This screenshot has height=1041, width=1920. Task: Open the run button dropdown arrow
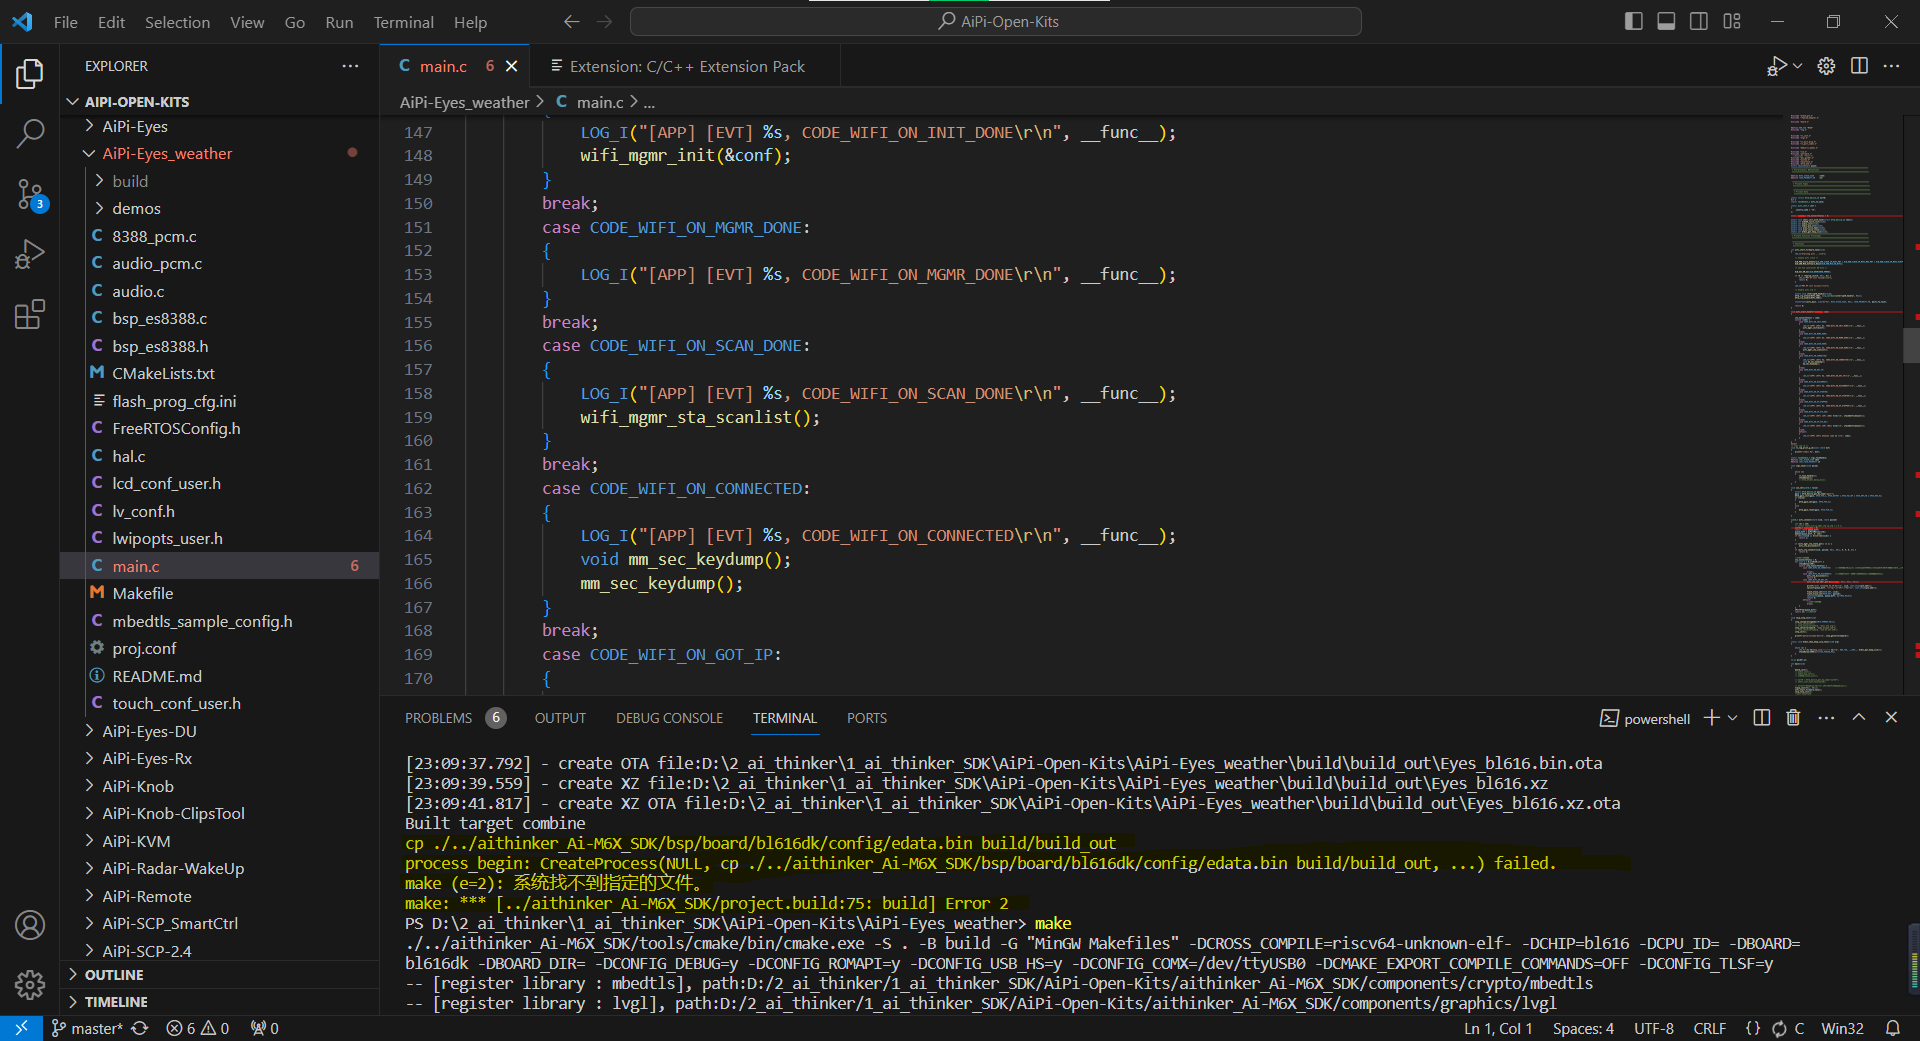[1797, 66]
